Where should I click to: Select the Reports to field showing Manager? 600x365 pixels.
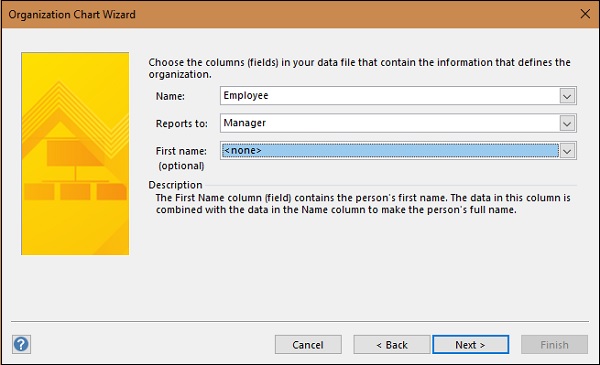[398, 123]
